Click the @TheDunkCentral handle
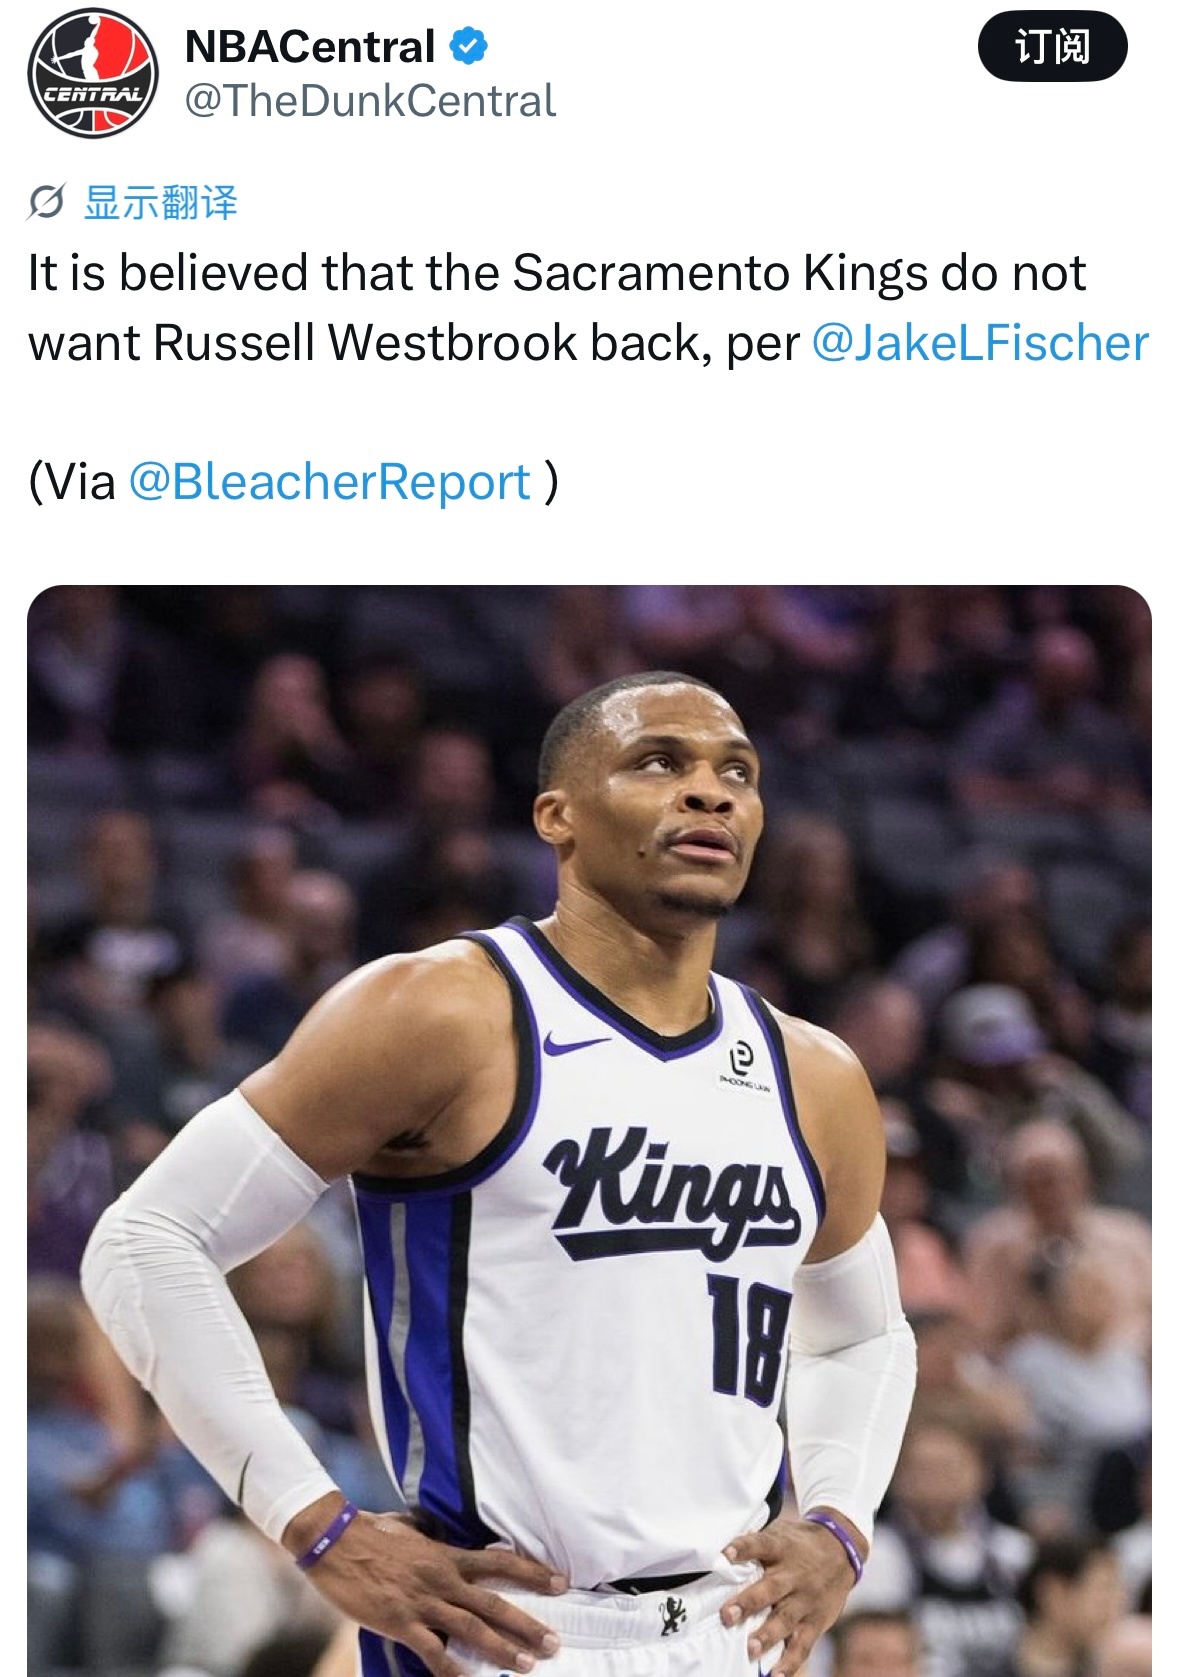The image size is (1179, 1677). pyautogui.click(x=370, y=101)
